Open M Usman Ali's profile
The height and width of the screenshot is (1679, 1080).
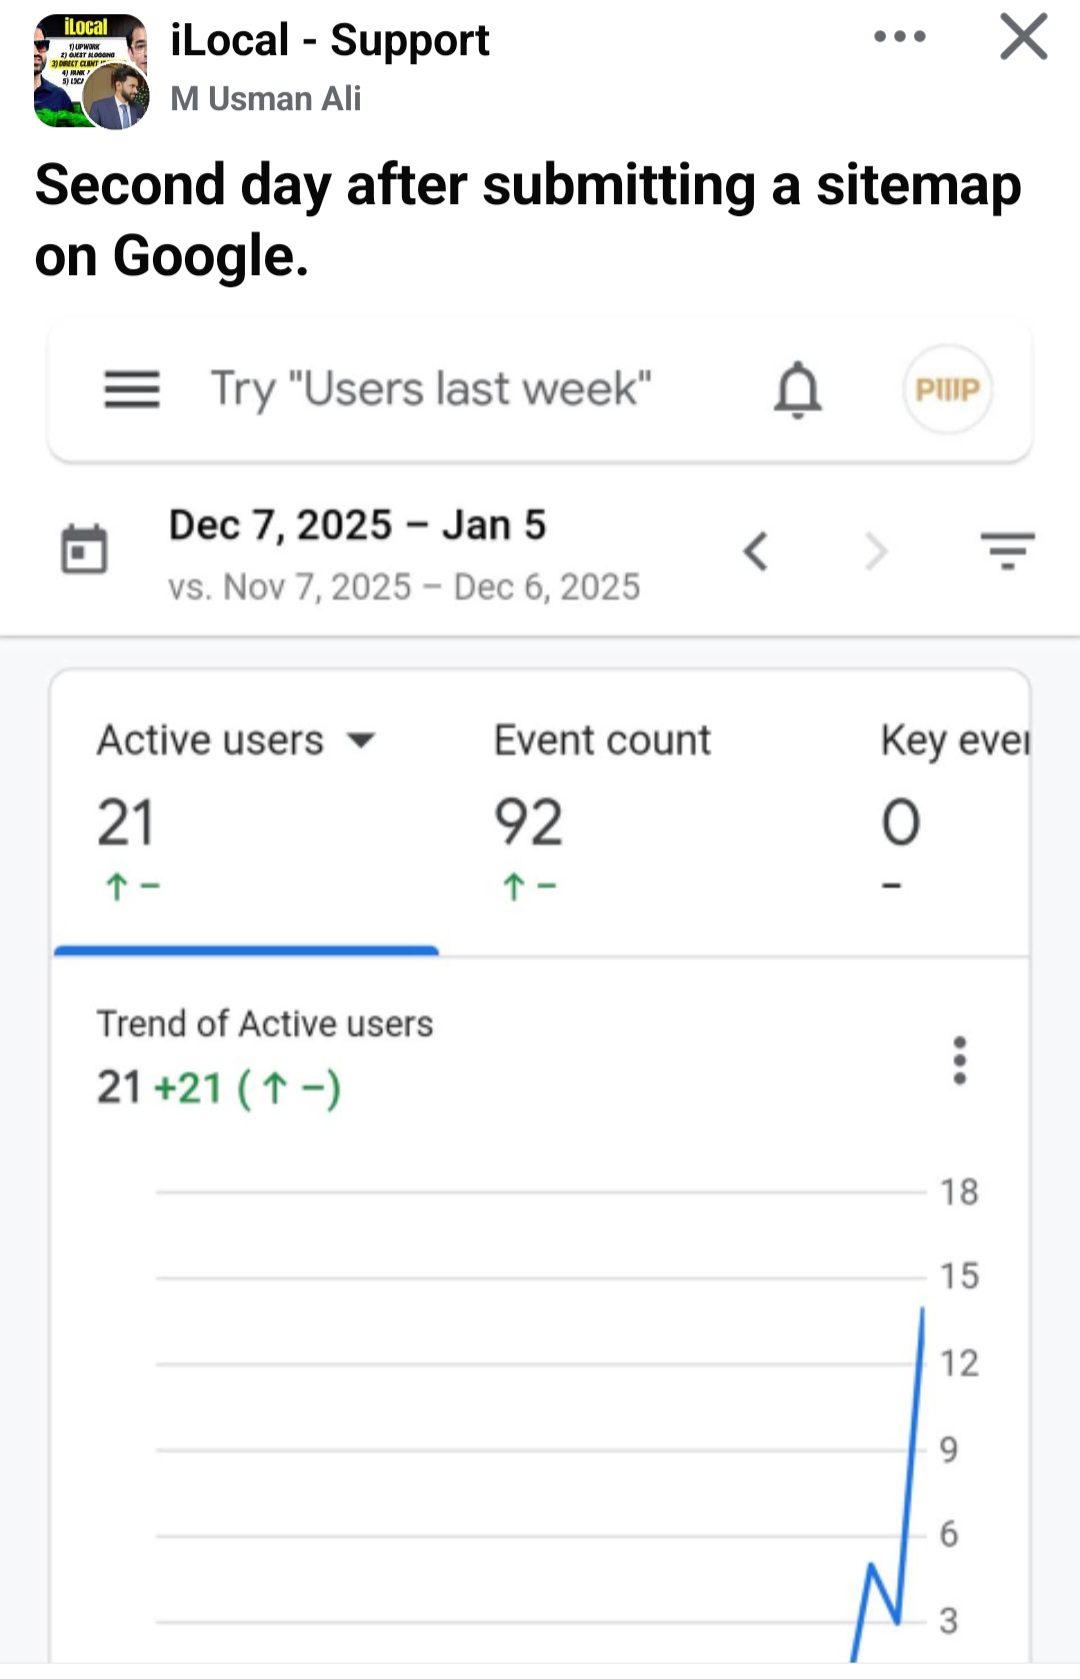[x=265, y=98]
